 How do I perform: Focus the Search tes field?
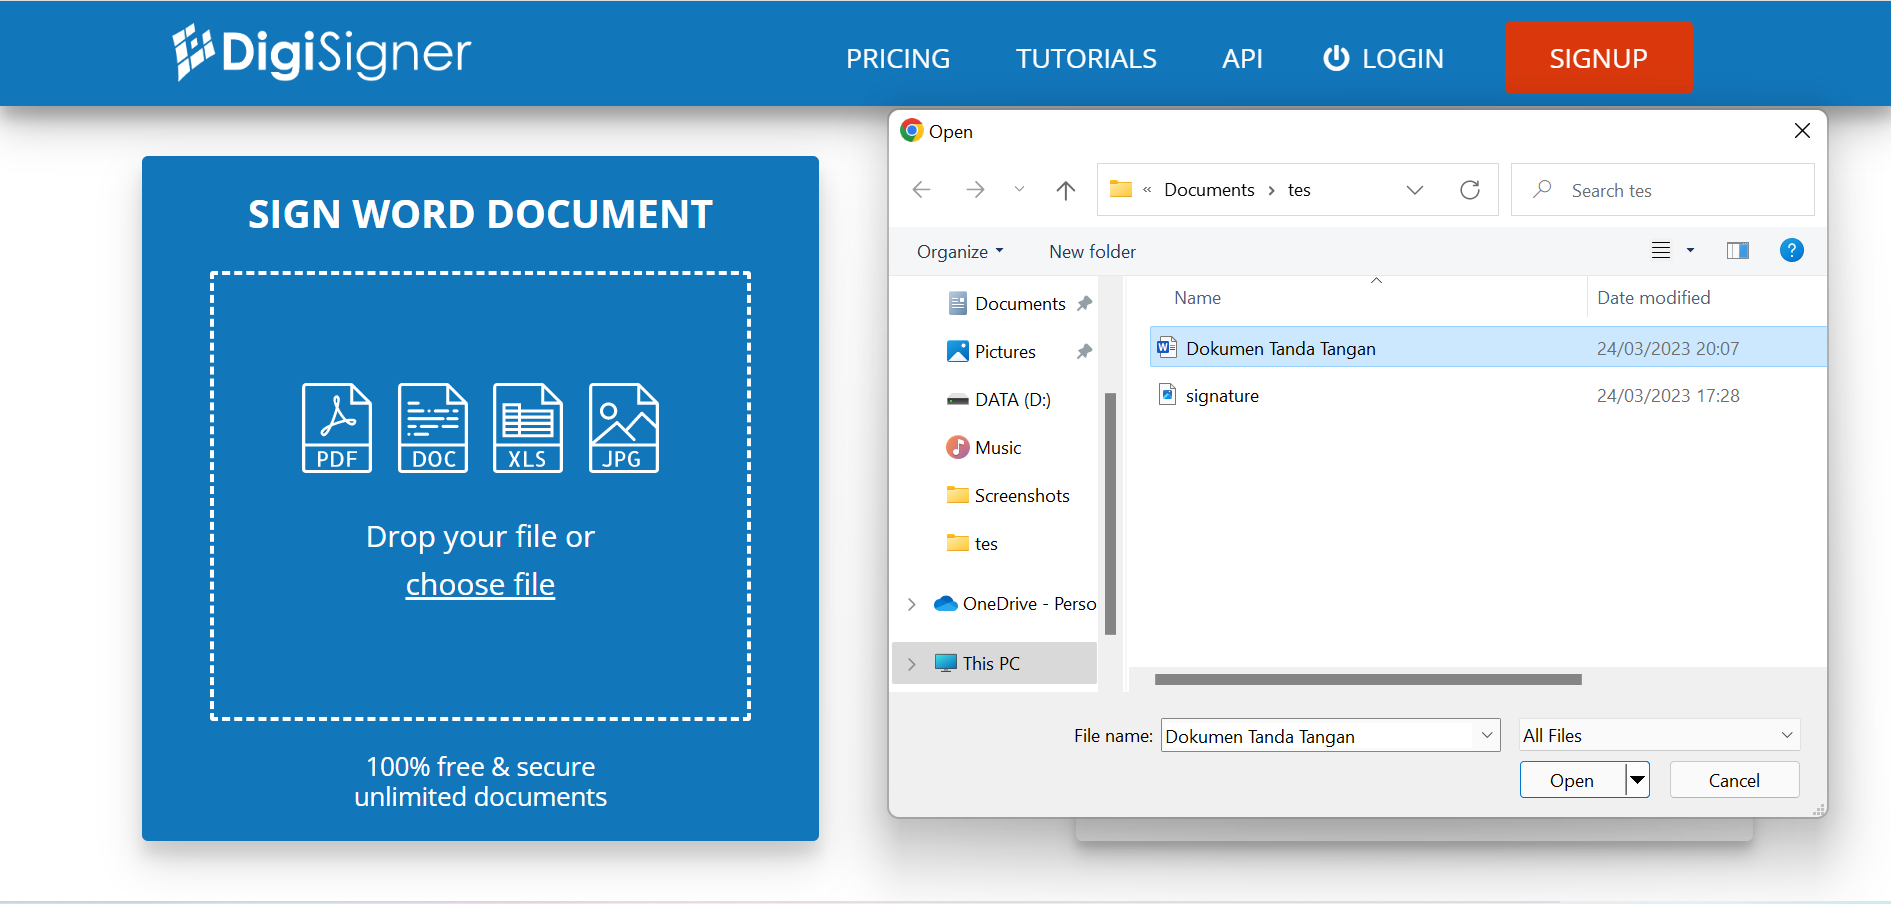point(1663,190)
